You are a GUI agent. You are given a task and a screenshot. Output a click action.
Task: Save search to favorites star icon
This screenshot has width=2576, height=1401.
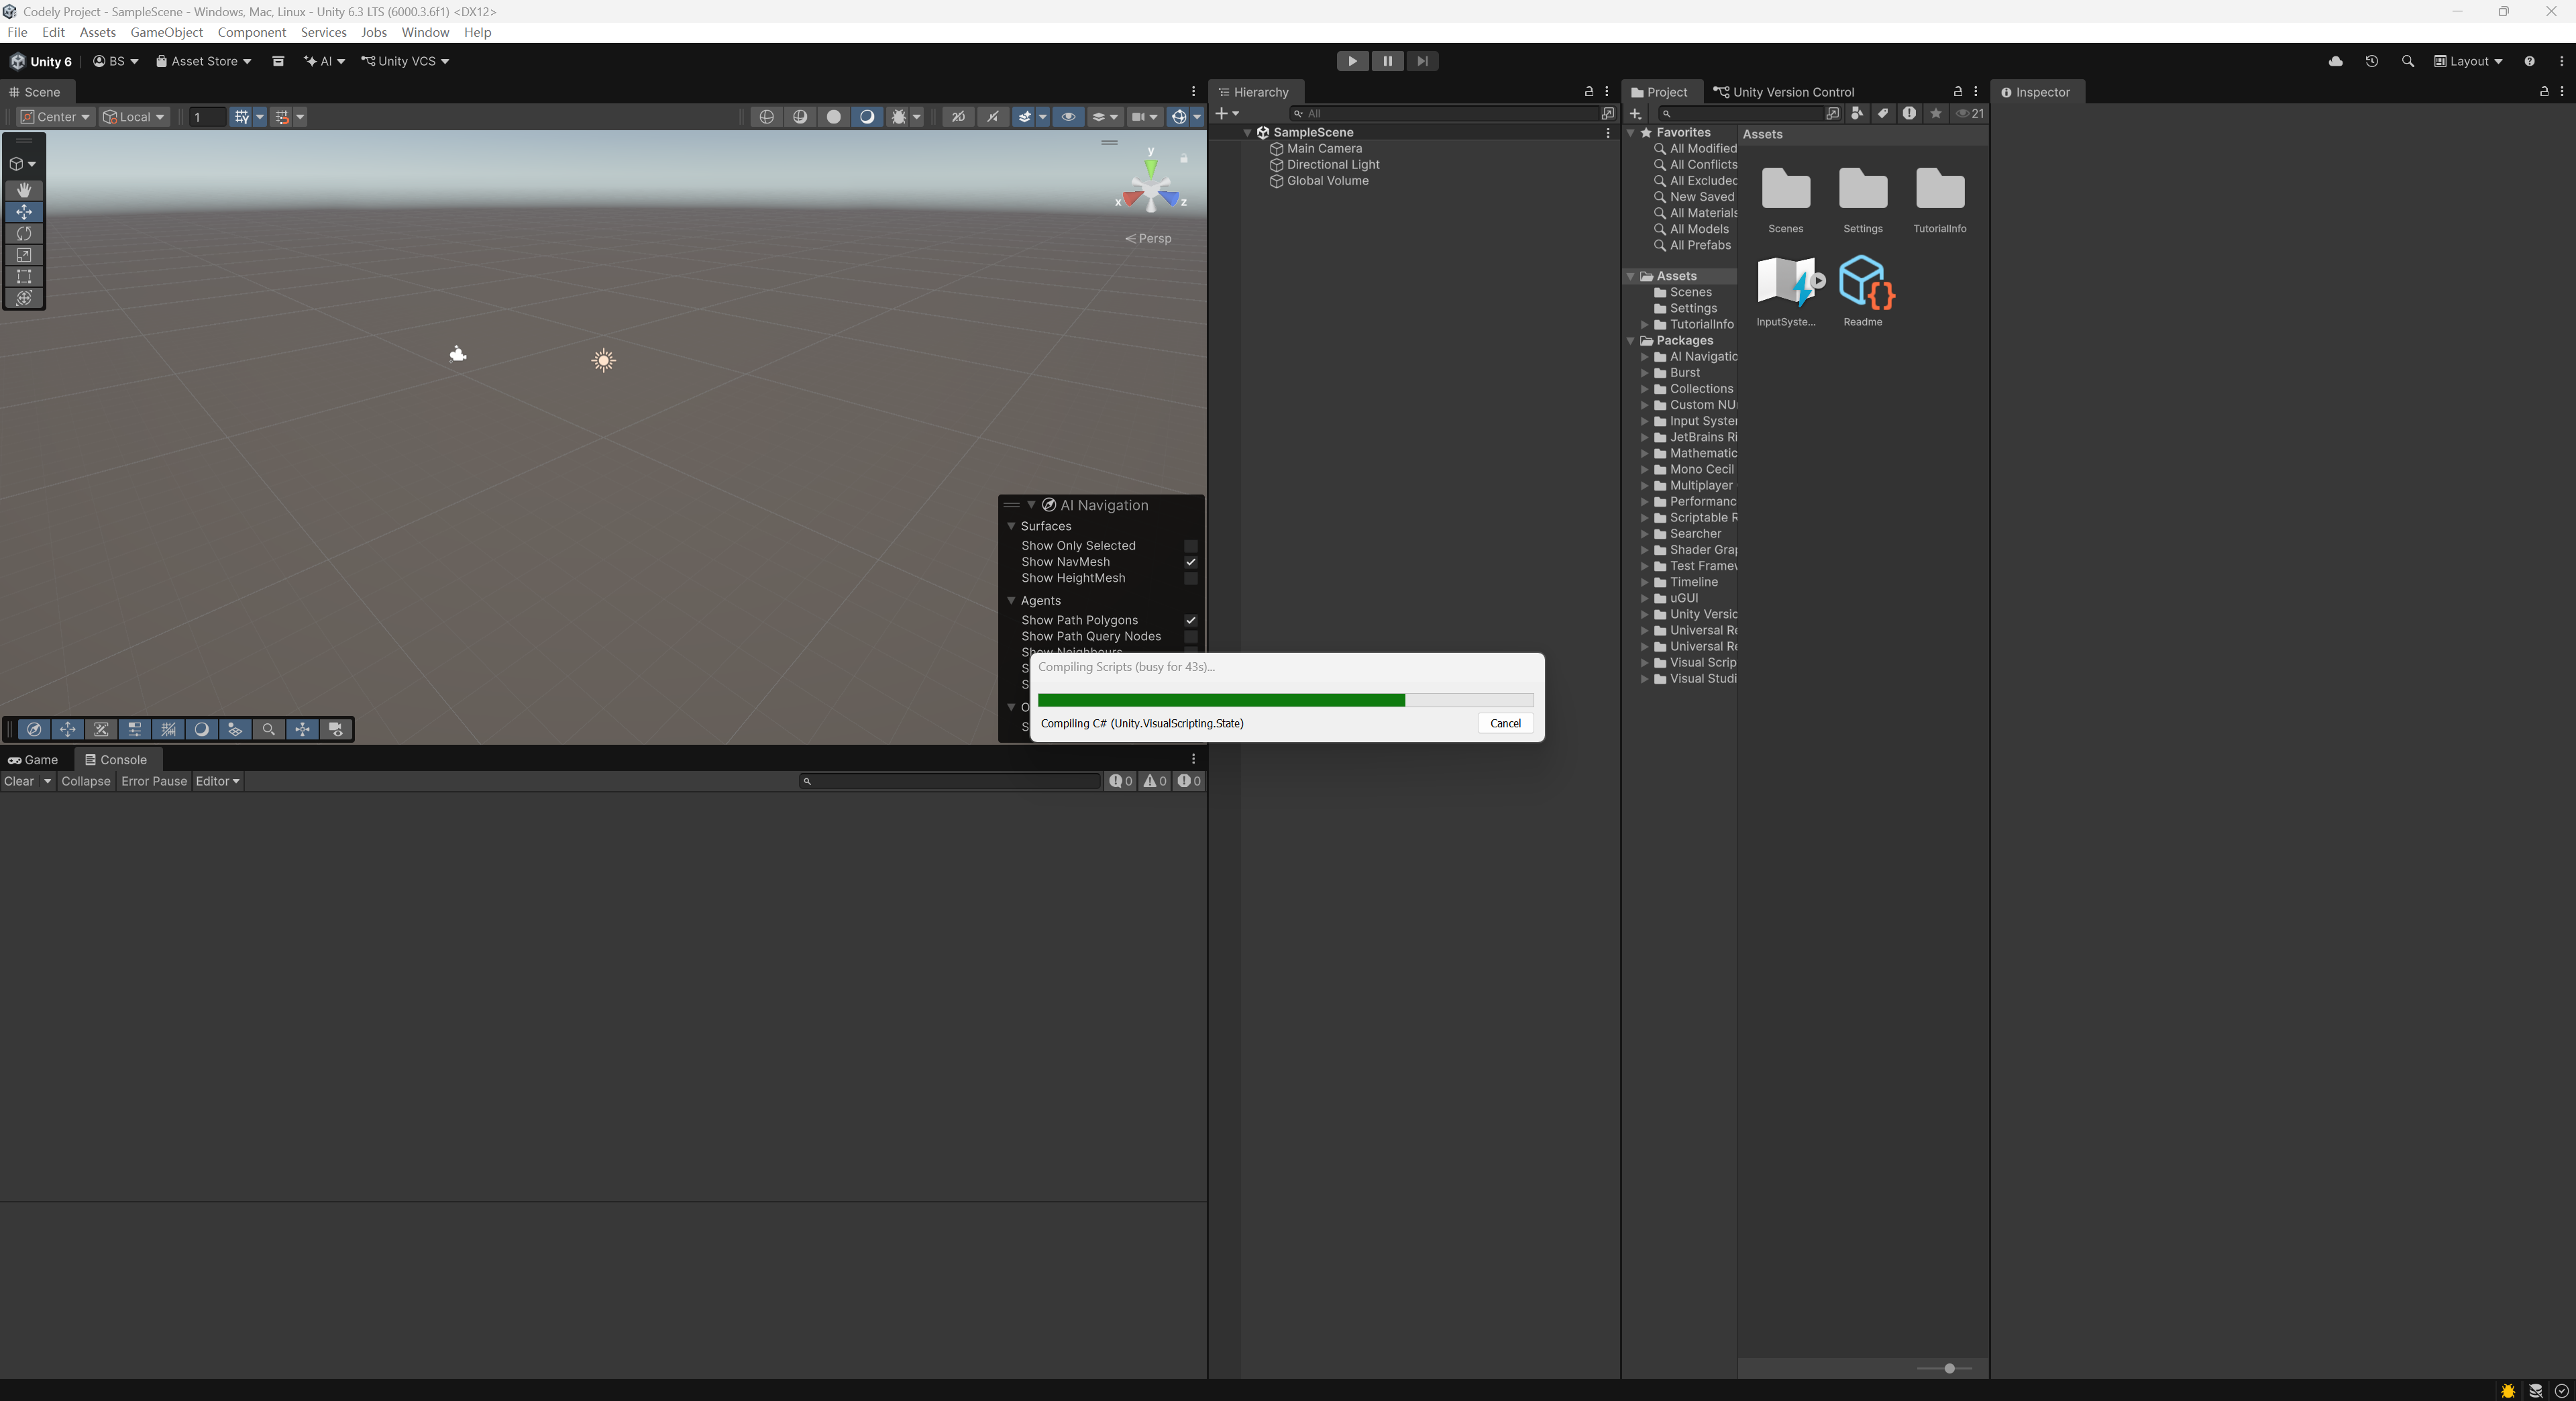(x=1936, y=113)
